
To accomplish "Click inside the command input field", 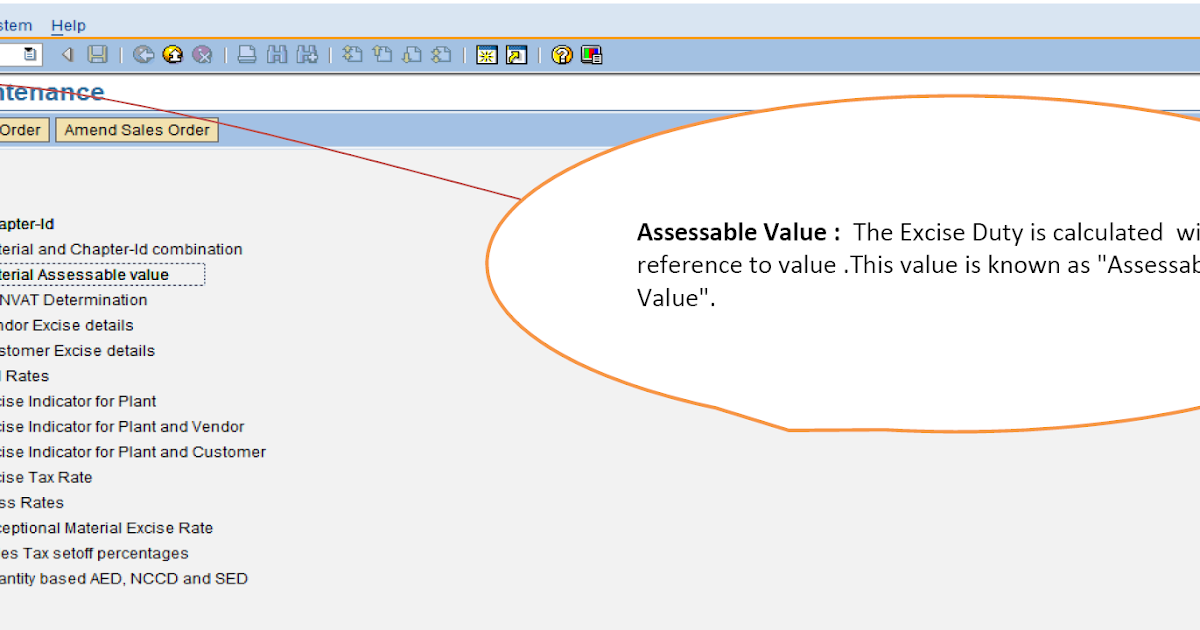I will pyautogui.click(x=14, y=55).
